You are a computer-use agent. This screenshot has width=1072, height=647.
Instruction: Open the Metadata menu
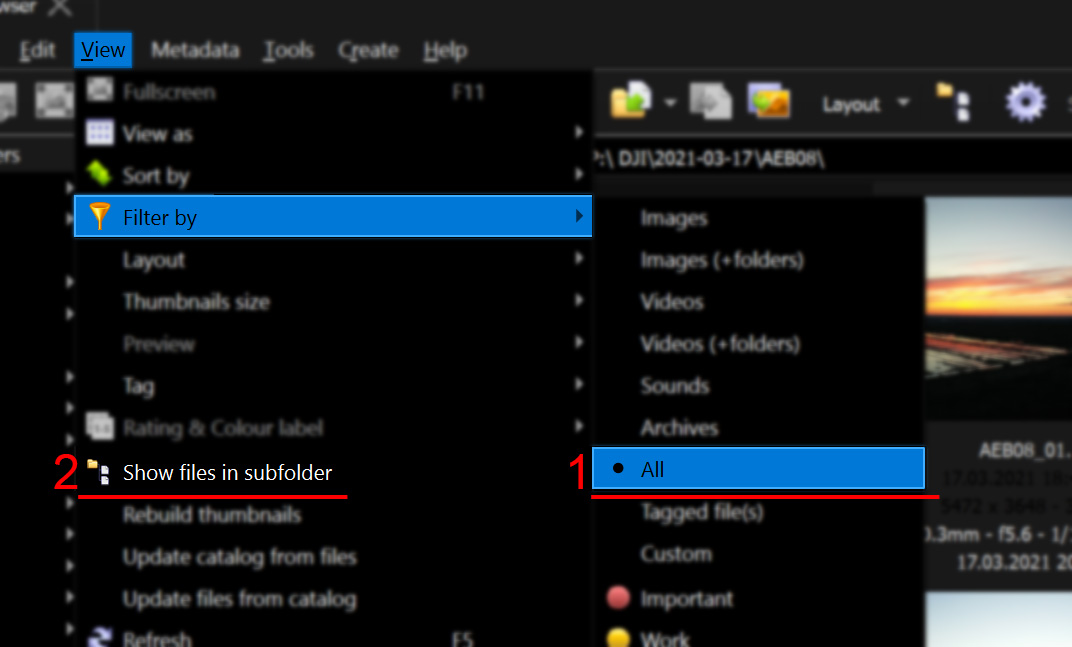[x=196, y=50]
